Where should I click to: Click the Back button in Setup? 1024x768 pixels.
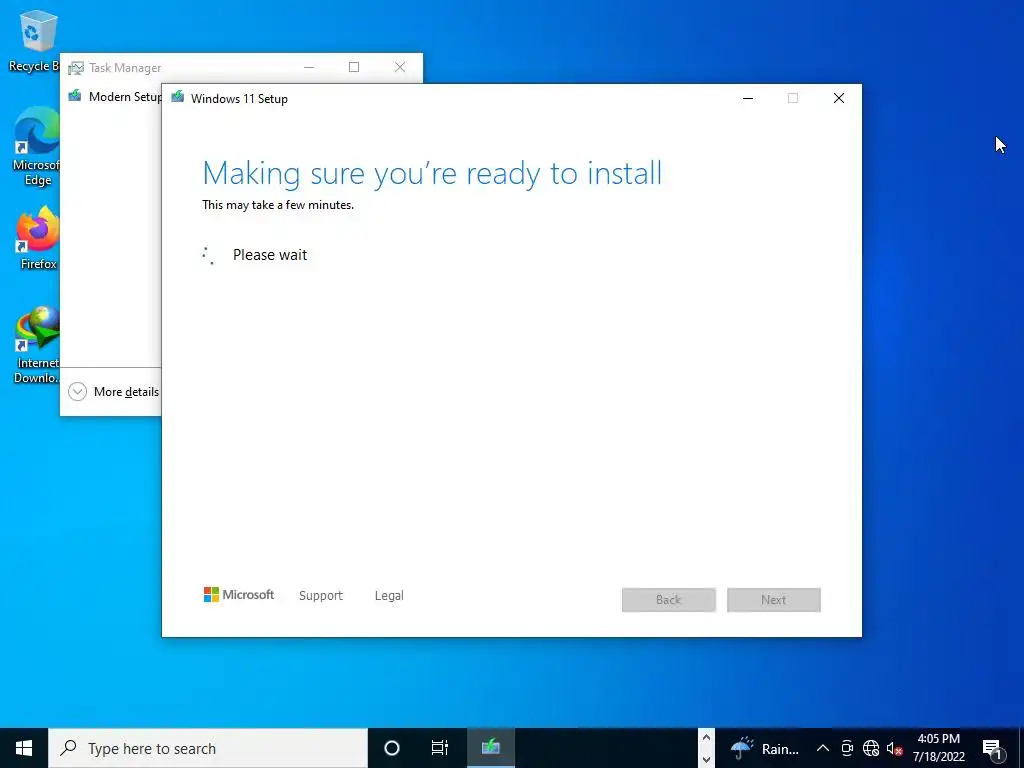pyautogui.click(x=669, y=600)
